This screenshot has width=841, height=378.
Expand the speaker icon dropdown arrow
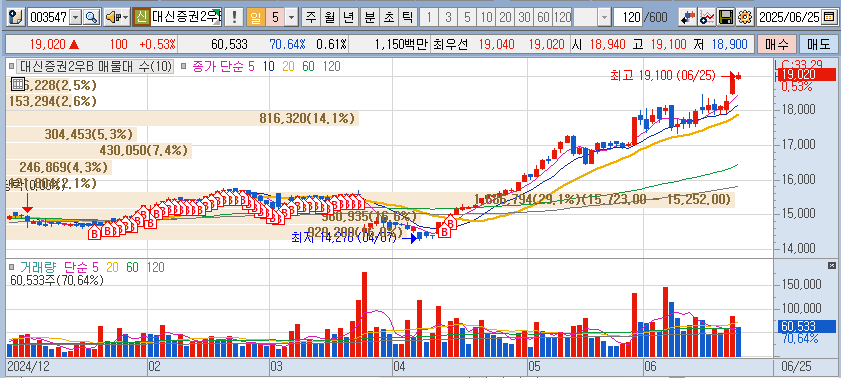click(125, 17)
